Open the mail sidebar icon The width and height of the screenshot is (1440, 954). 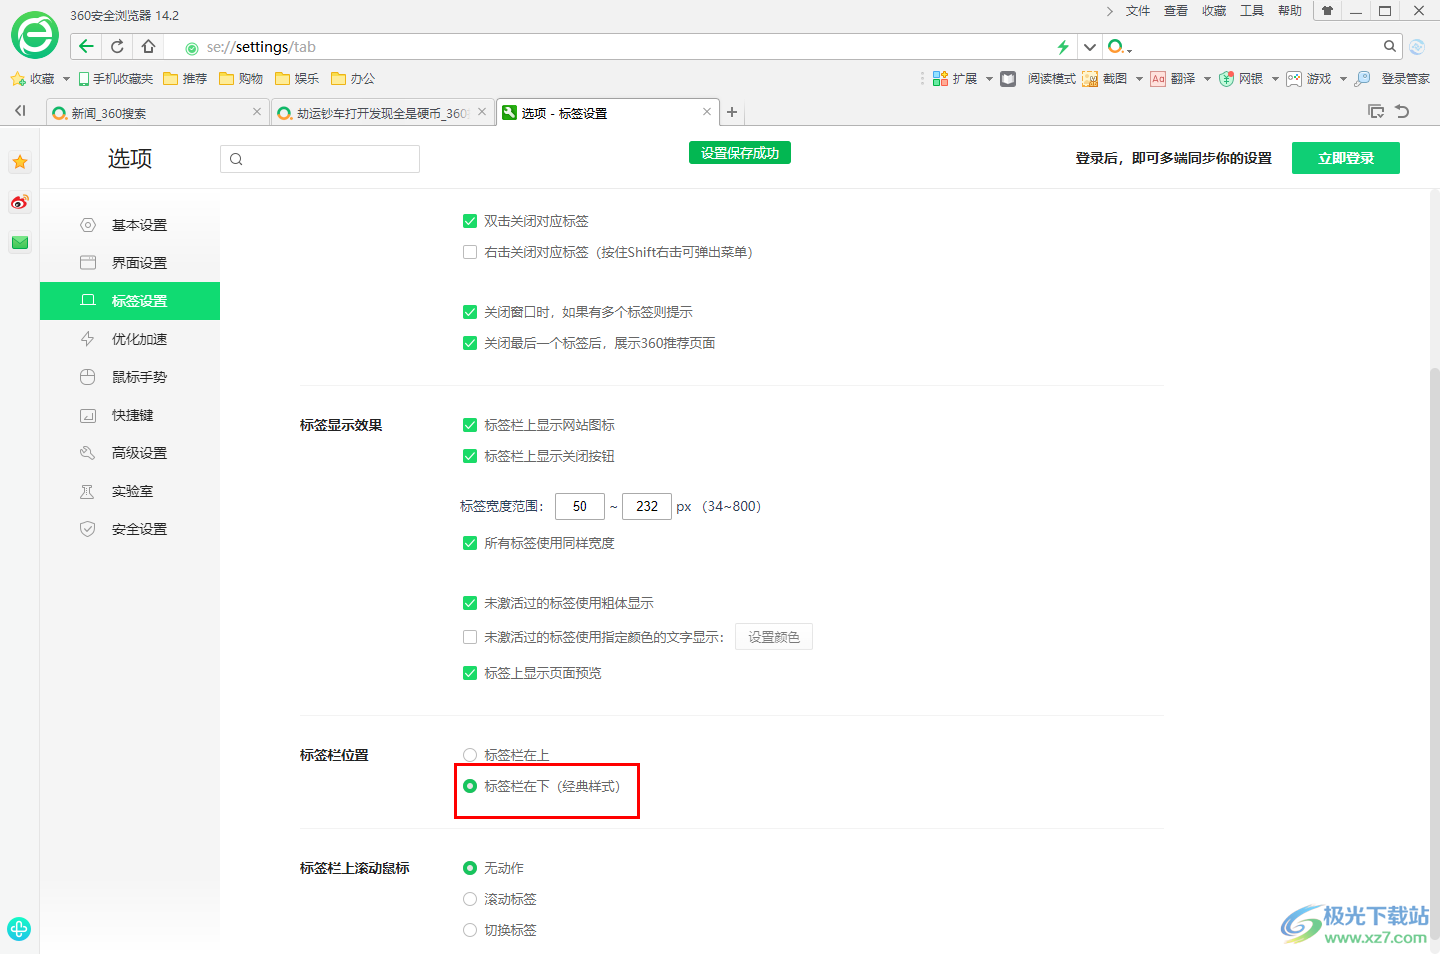tap(20, 242)
